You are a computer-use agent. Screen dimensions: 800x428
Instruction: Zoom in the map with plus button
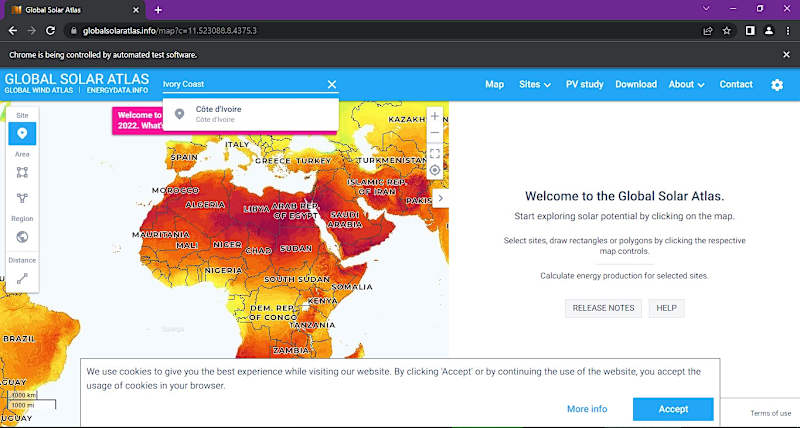434,116
